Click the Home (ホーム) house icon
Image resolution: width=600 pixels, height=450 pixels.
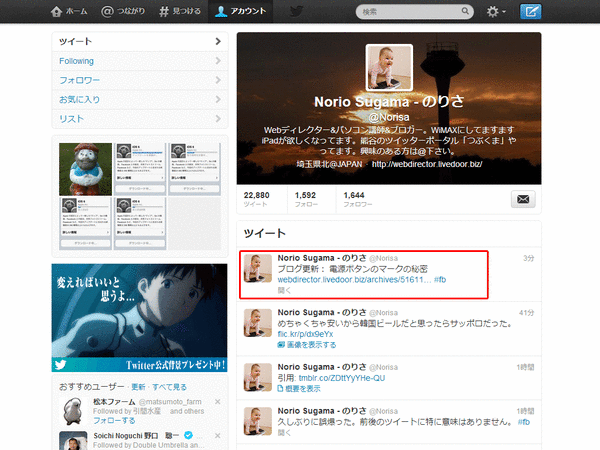(x=56, y=11)
